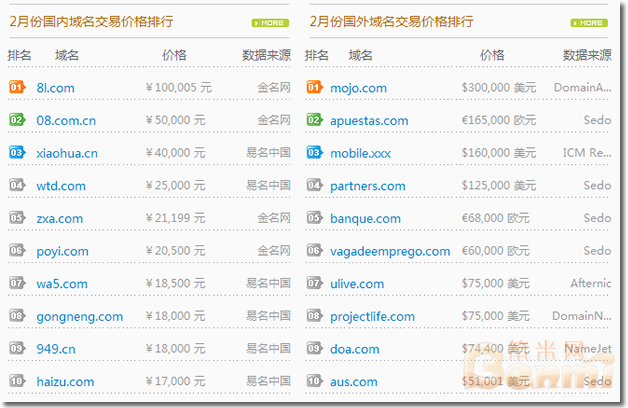Image resolution: width=628 pixels, height=408 pixels.
Task: Click rank 09 badge beside 949.cn
Action: (x=17, y=349)
